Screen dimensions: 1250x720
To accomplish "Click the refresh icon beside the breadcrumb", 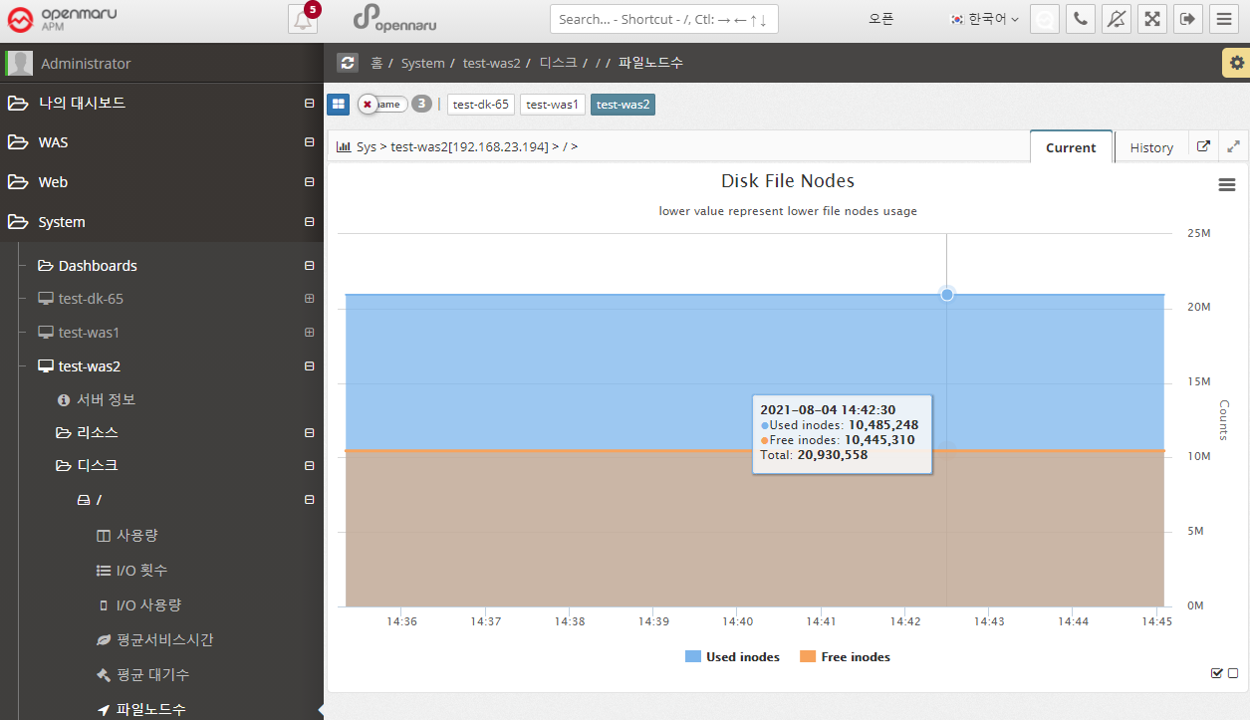I will [x=347, y=62].
